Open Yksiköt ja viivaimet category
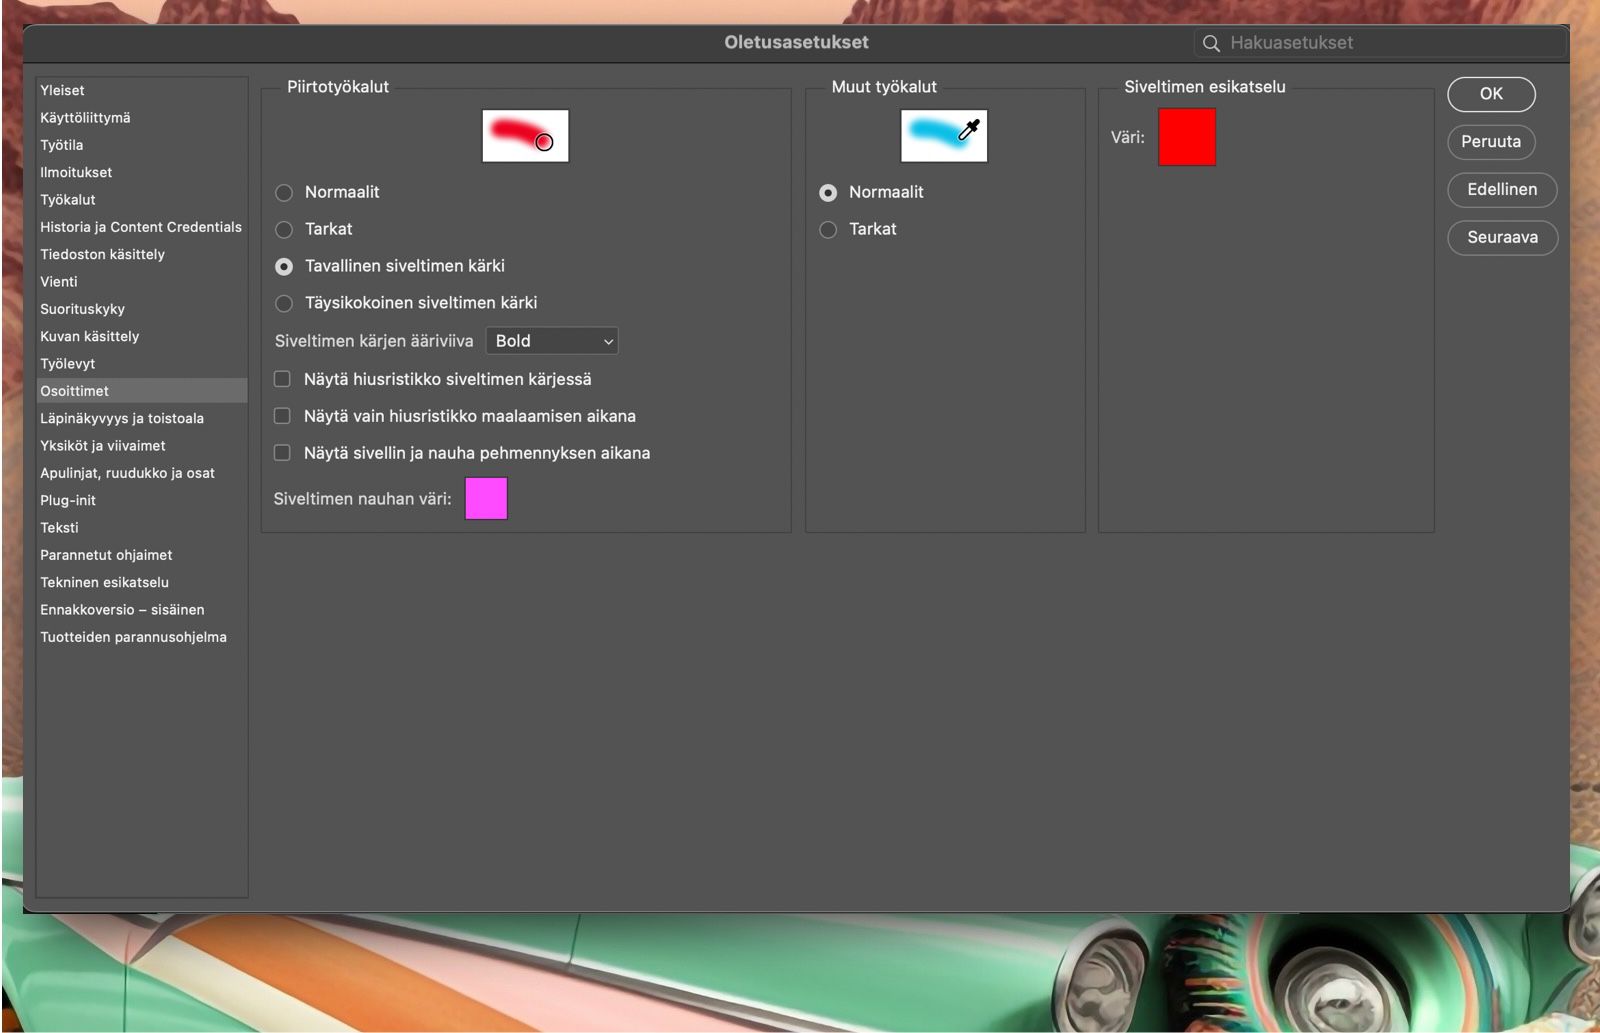The image size is (1600, 1033). click(142, 446)
